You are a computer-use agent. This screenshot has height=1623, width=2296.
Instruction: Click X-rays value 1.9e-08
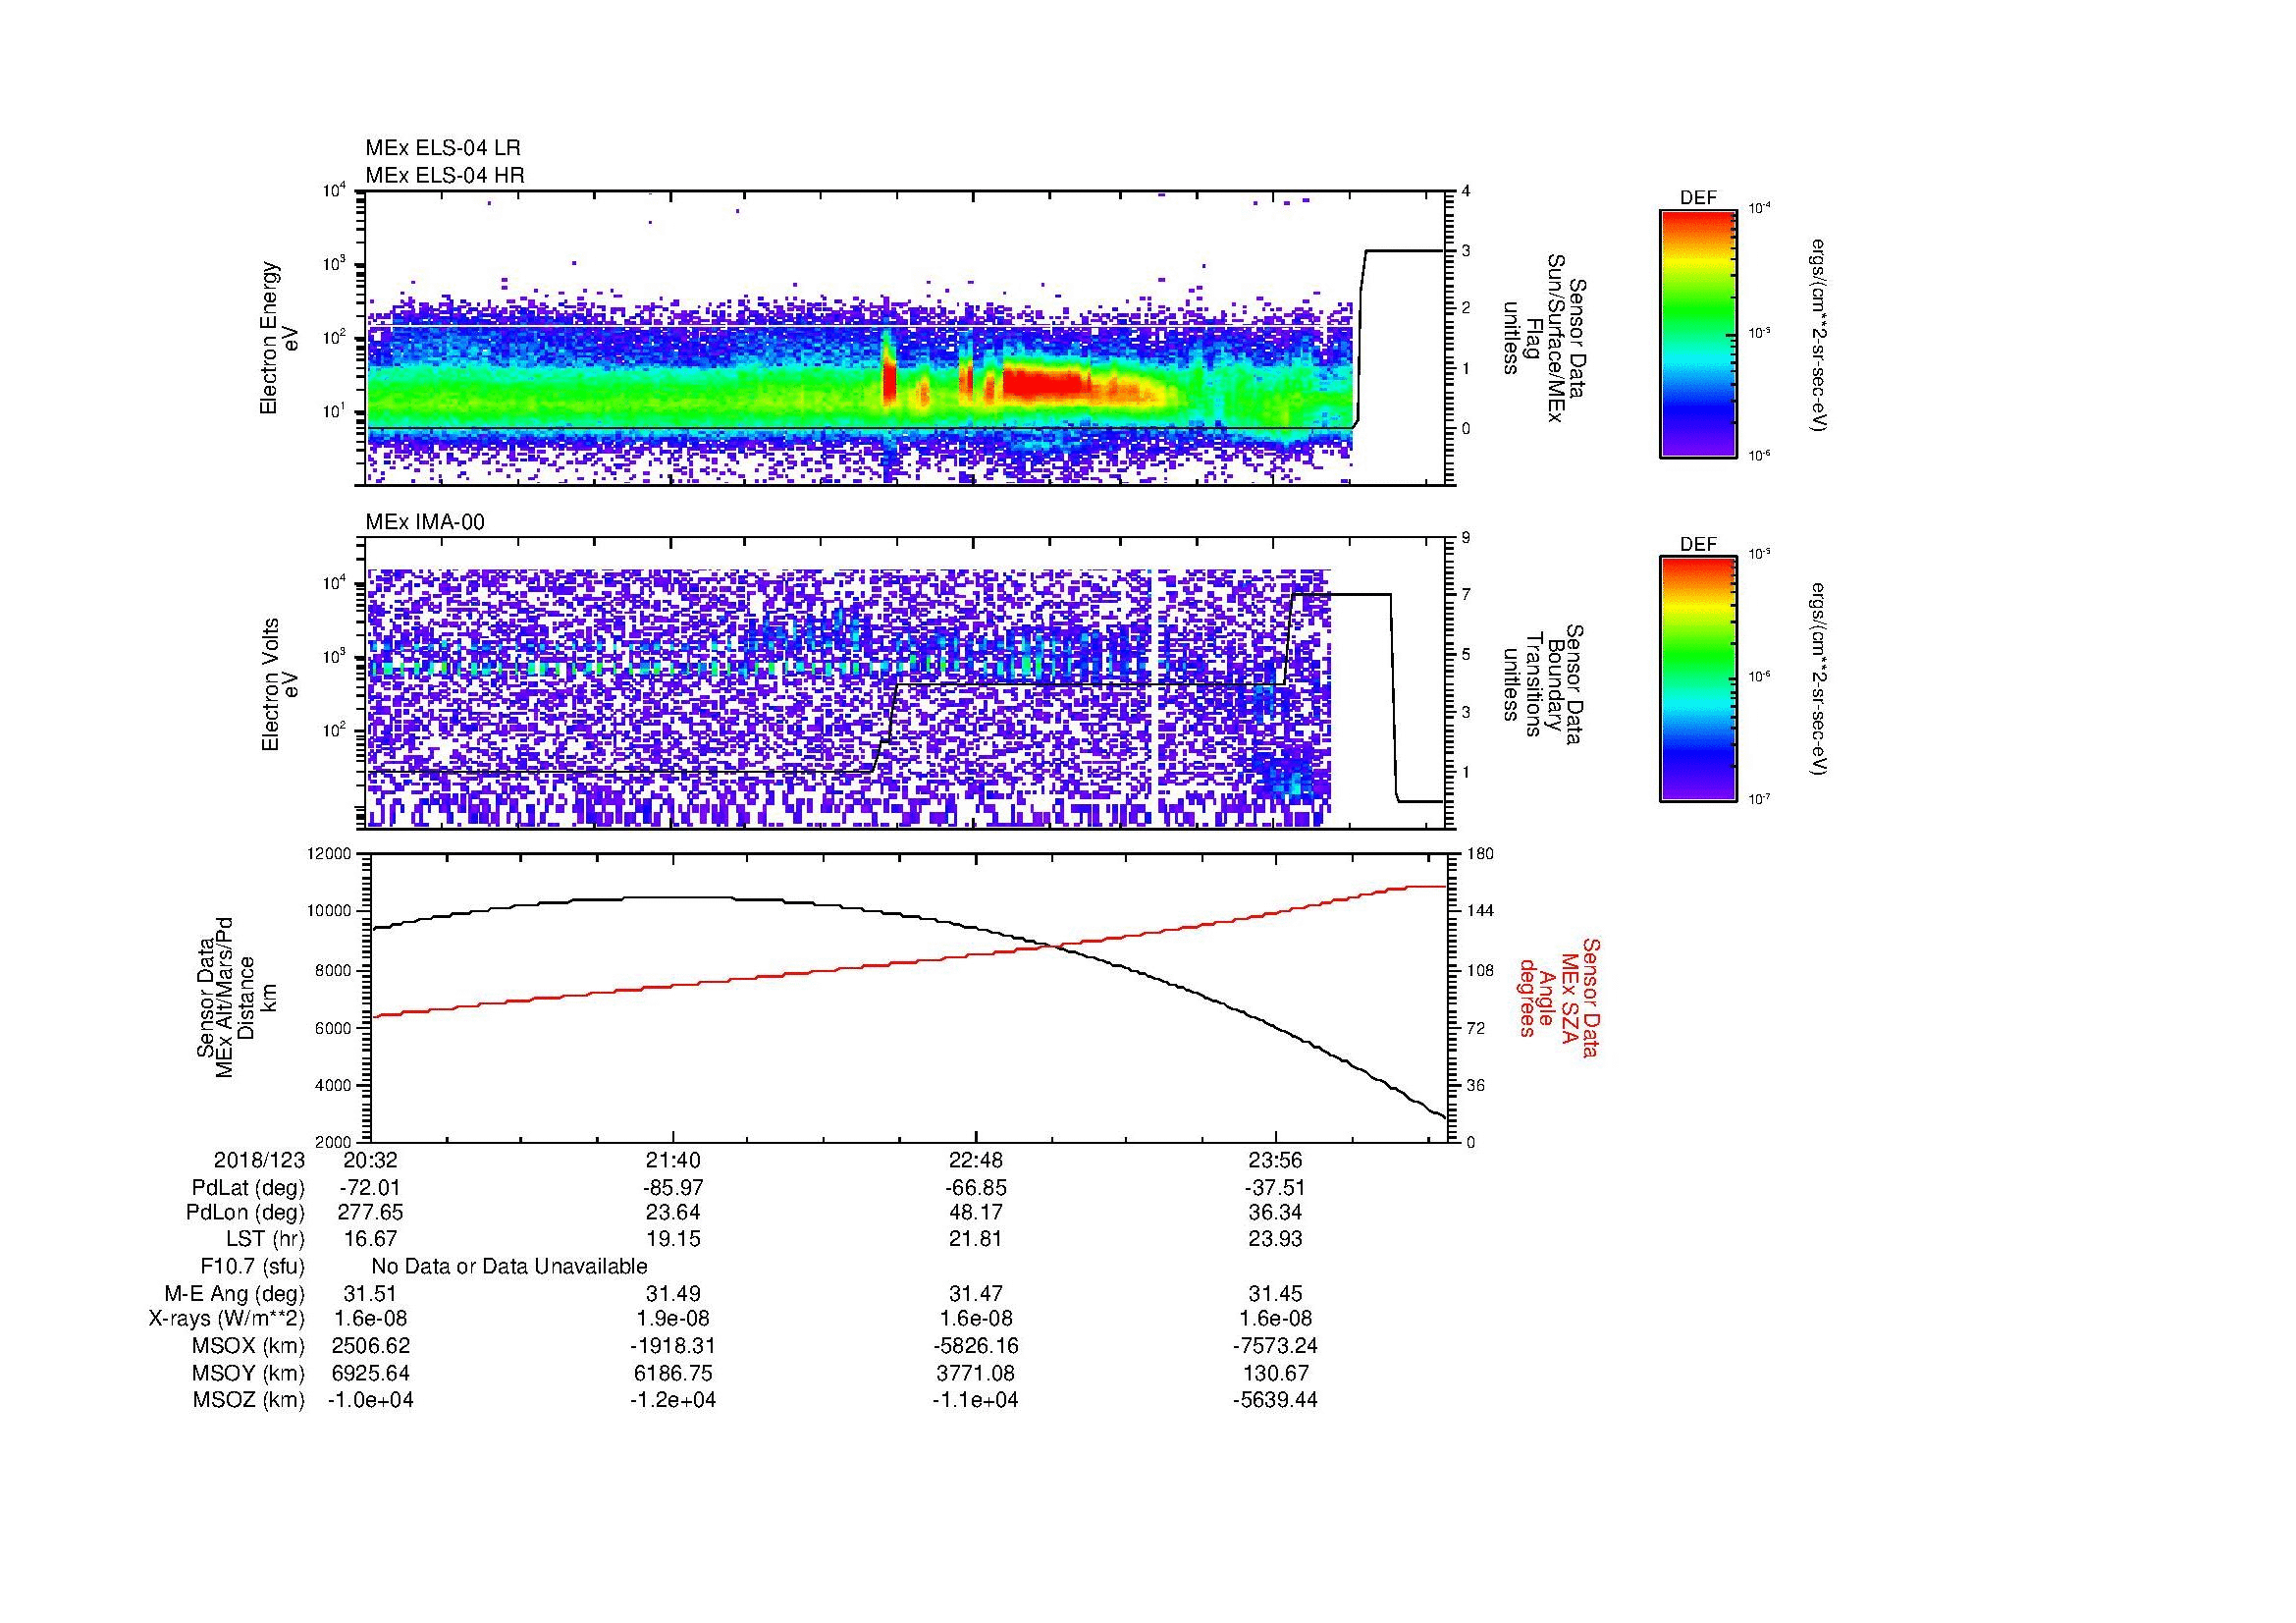coord(673,1319)
